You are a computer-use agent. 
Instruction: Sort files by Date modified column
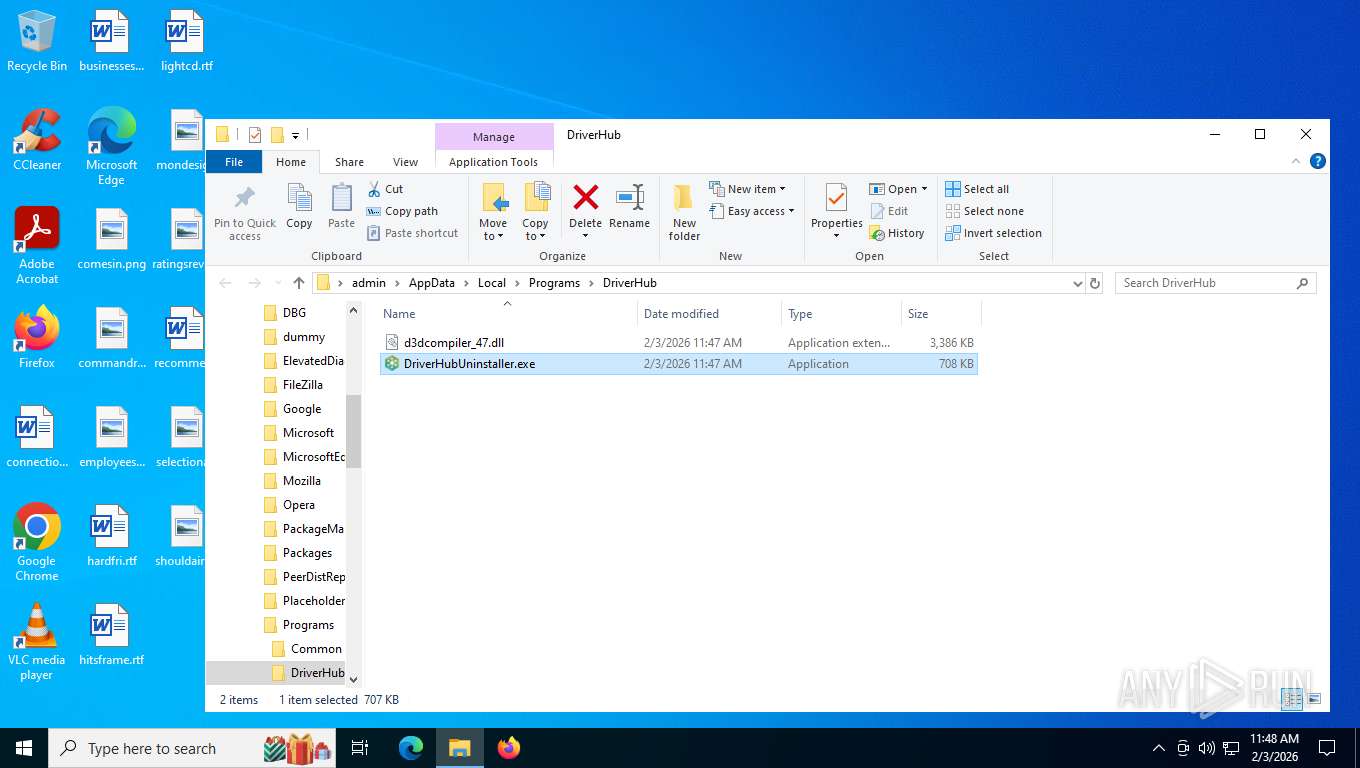coord(709,314)
